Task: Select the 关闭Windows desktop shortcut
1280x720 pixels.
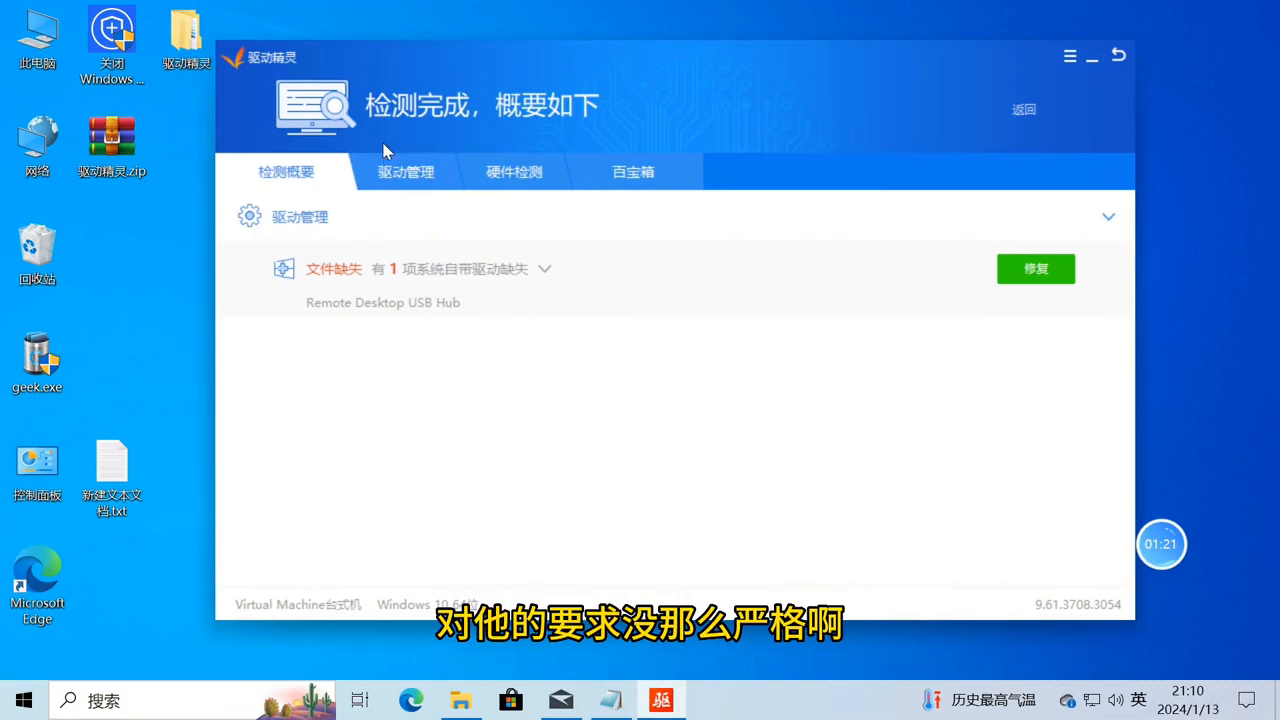Action: (x=112, y=46)
